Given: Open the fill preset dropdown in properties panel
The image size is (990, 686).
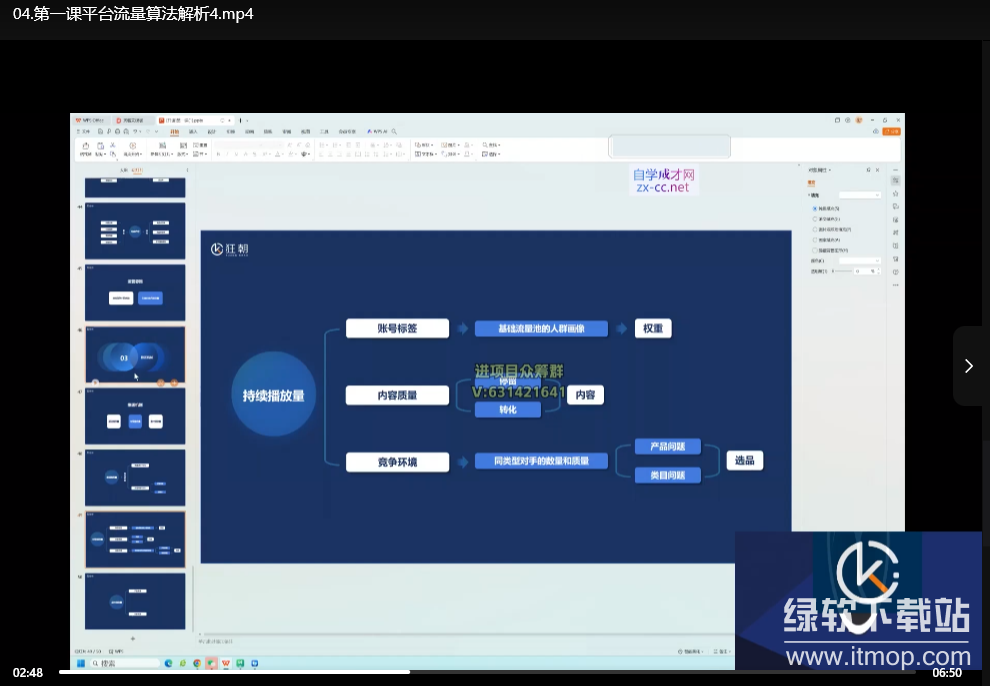Looking at the screenshot, I should pyautogui.click(x=859, y=195).
